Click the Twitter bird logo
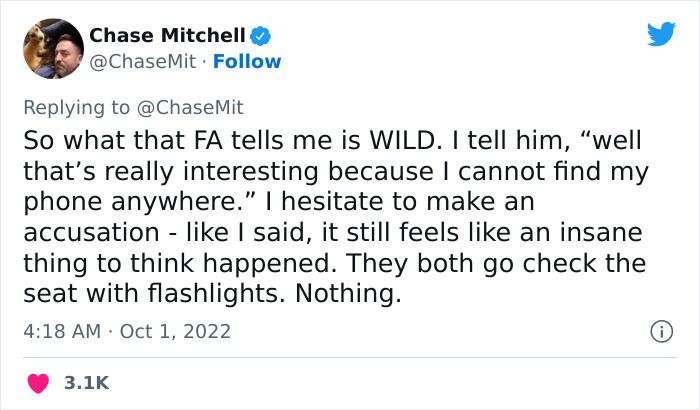The width and height of the screenshot is (700, 410). pyautogui.click(x=661, y=34)
